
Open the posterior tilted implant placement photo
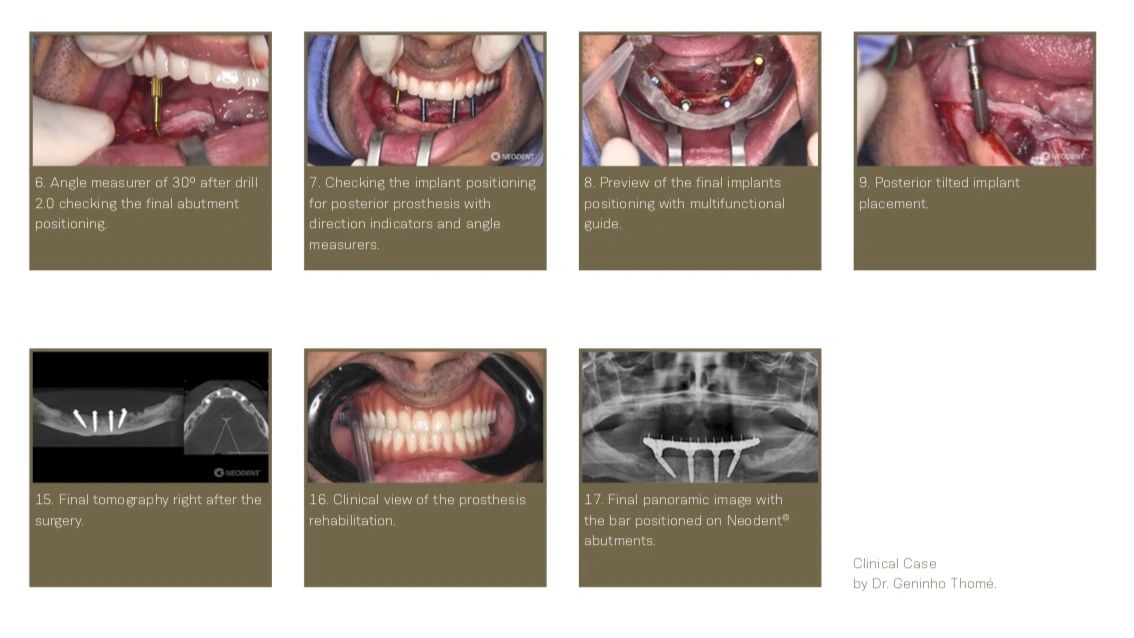click(x=975, y=100)
